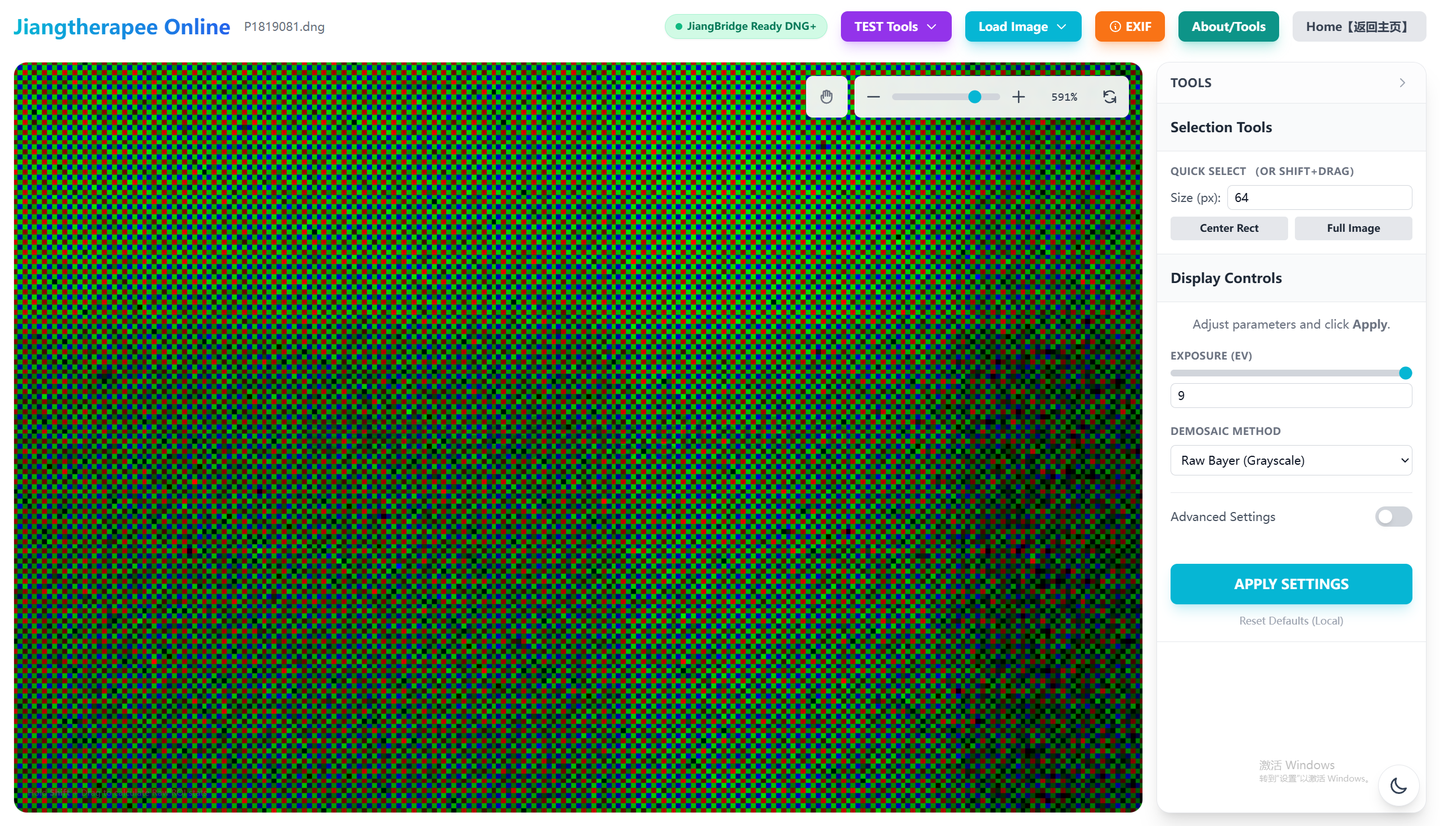Viewport: 1440px width, 826px height.
Task: Select the hand pan tool above the image
Action: [x=826, y=96]
